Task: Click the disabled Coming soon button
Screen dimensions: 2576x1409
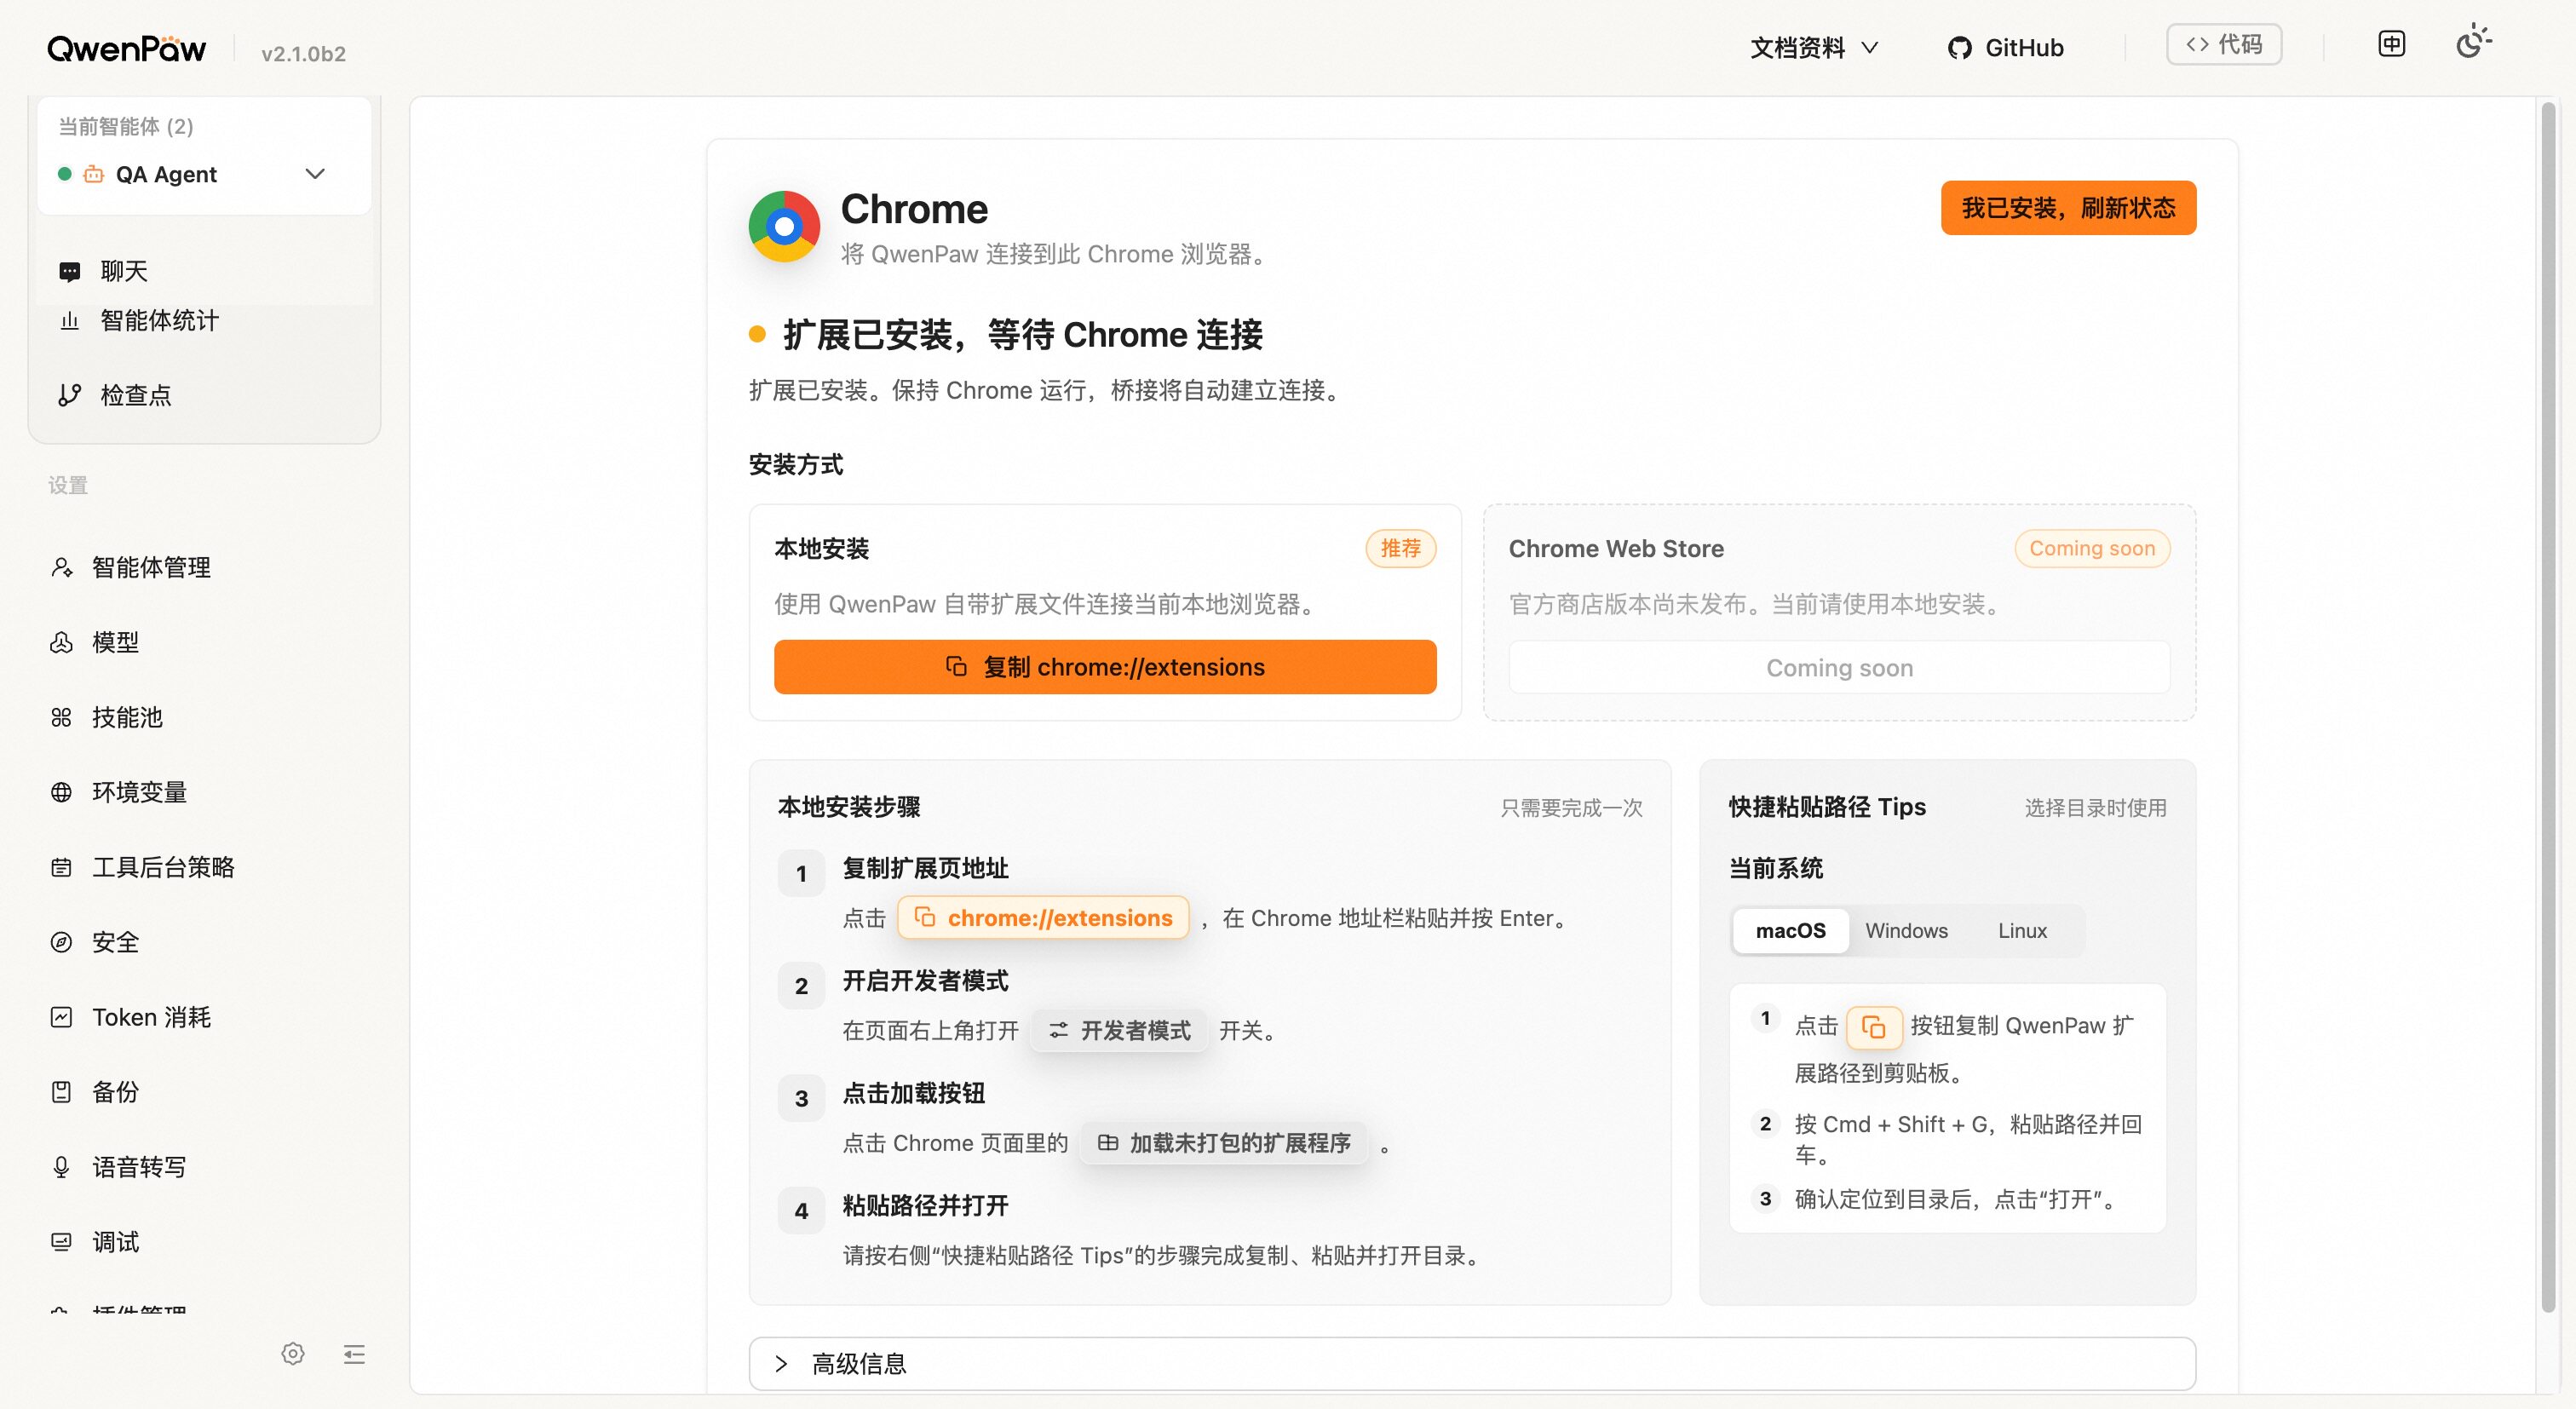Action: tap(1839, 668)
